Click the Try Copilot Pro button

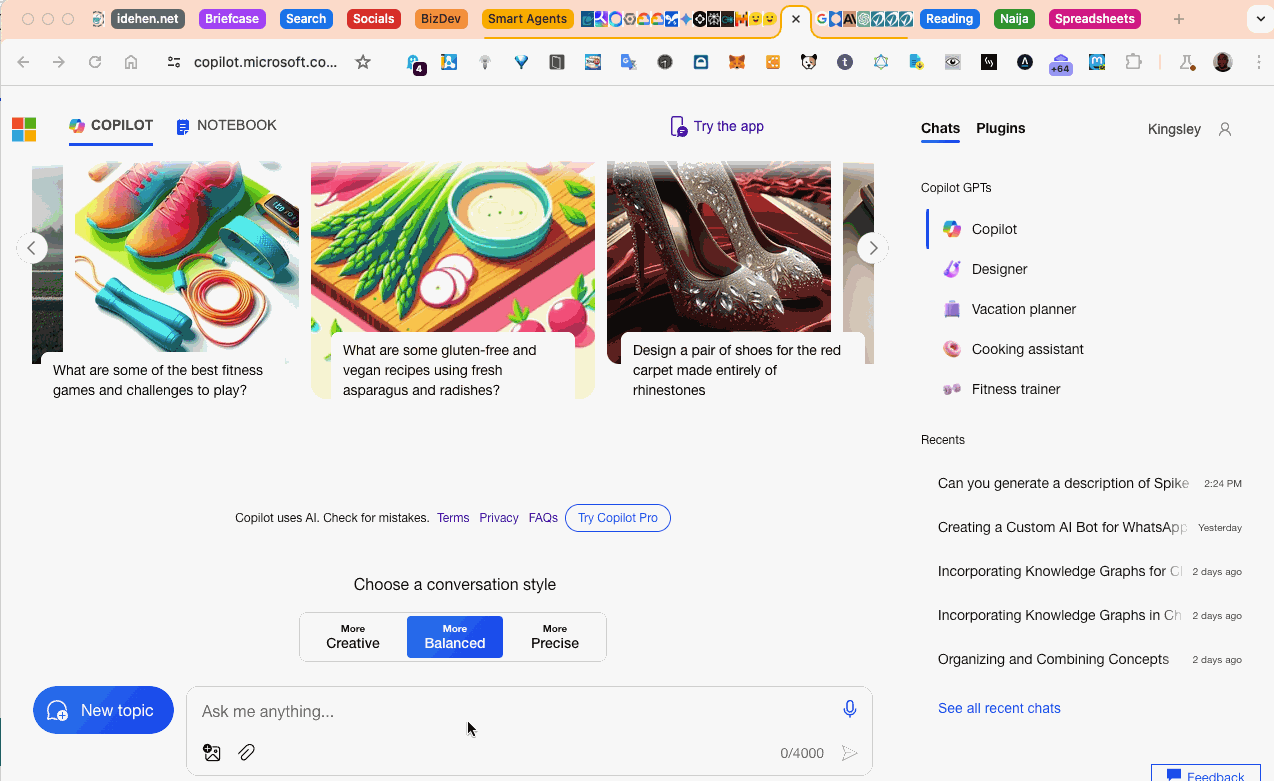tap(618, 518)
